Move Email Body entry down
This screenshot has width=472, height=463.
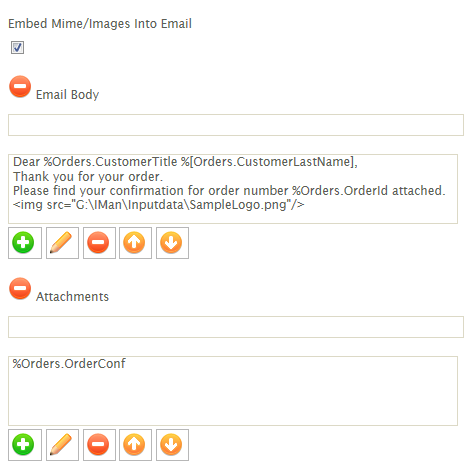pos(172,243)
